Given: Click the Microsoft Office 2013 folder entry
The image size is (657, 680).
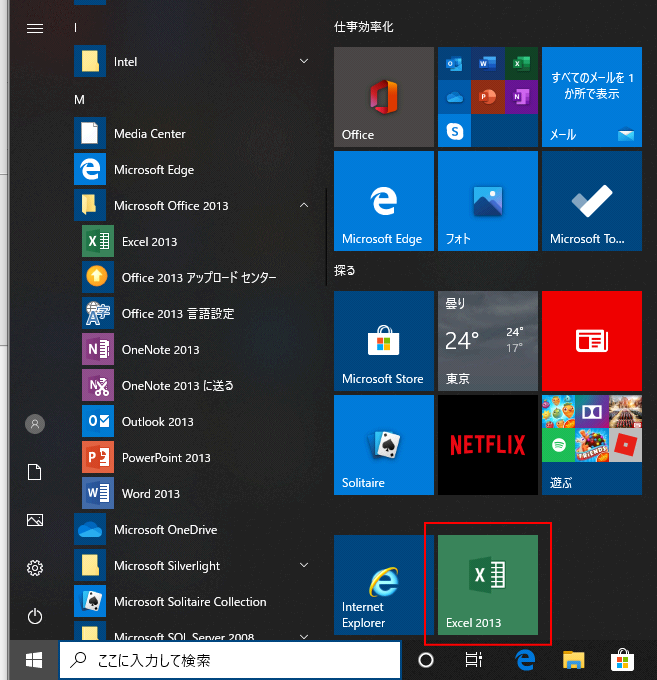Looking at the screenshot, I should click(x=193, y=206).
